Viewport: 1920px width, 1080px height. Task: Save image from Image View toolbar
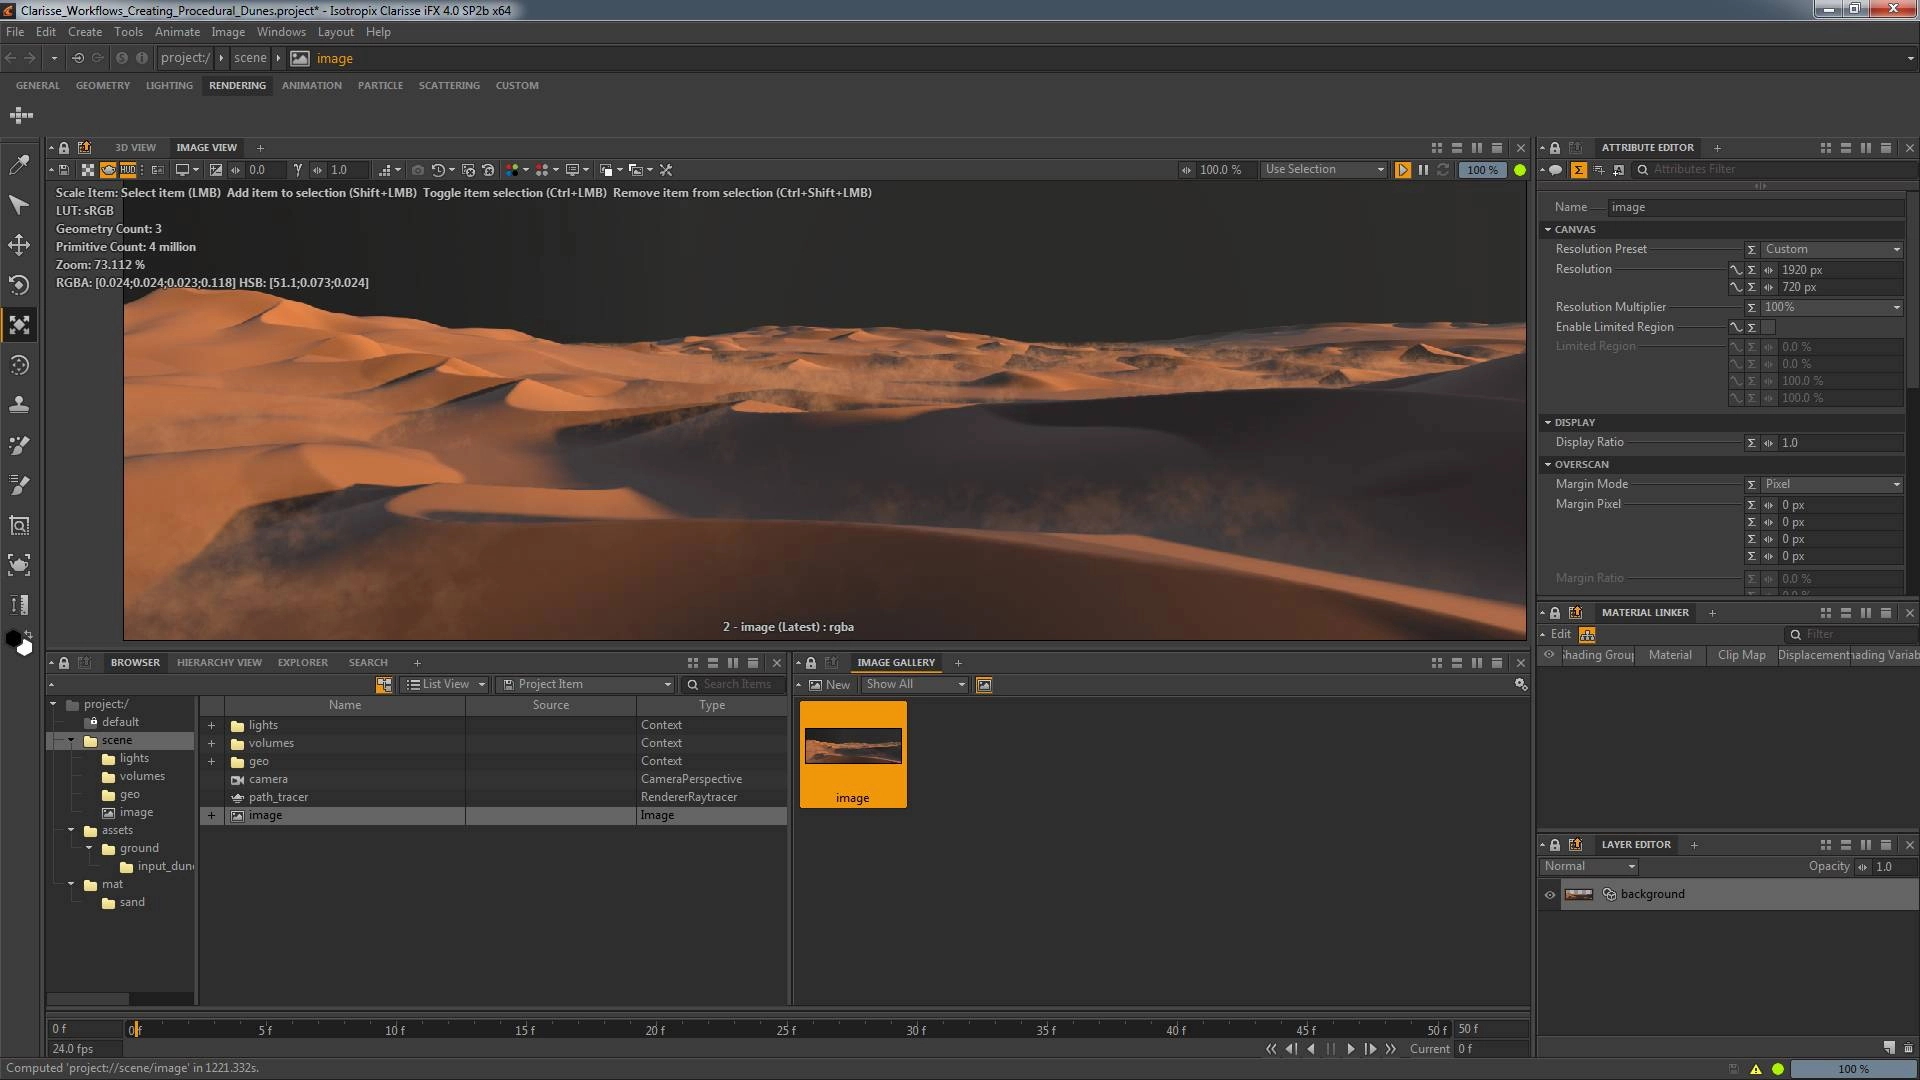coord(64,170)
